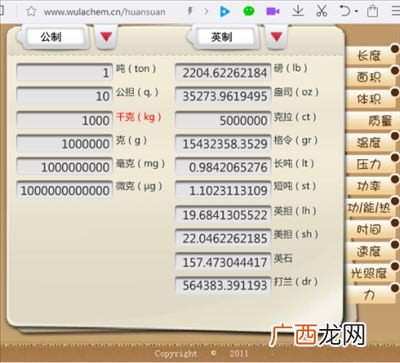Screen dimensions: 400x363
Task: Click the red 千克 (kg) label
Action: point(139,117)
